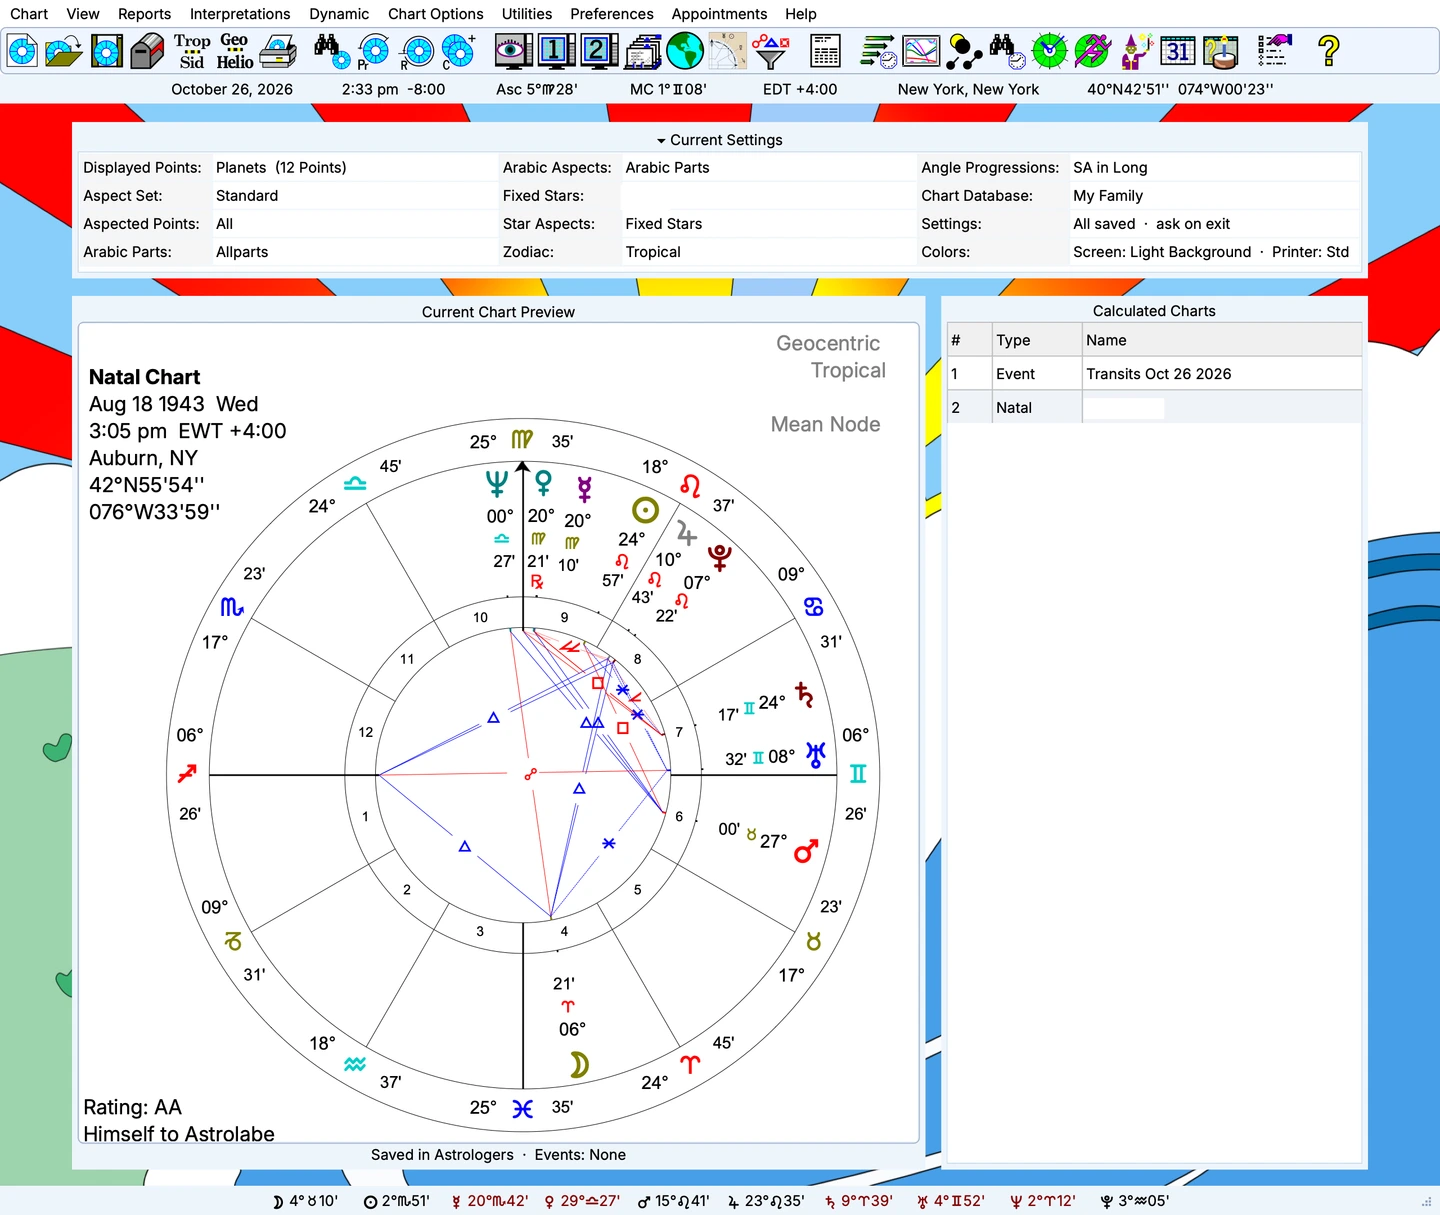
Task: Click the Aspect Set value 'Standard'
Action: point(247,196)
